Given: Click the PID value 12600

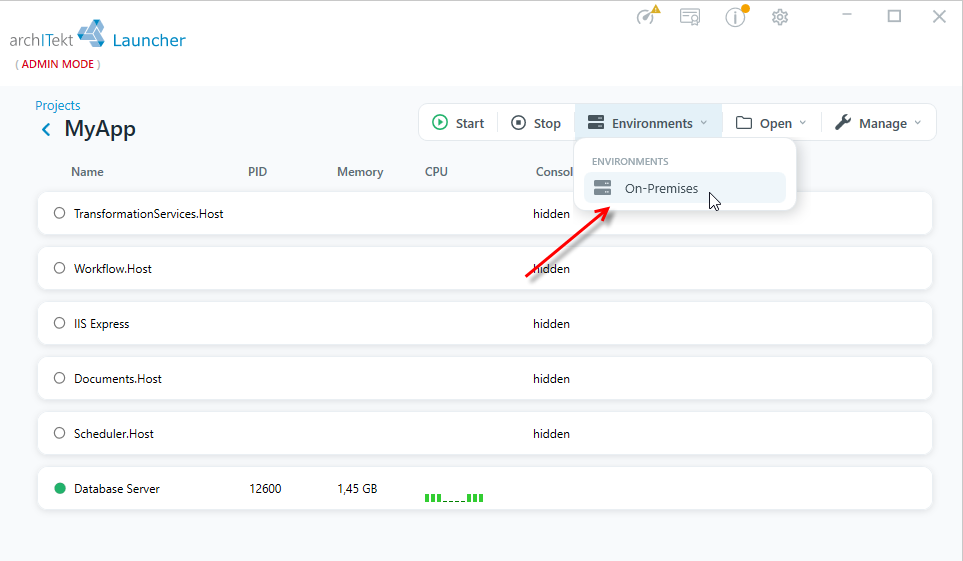Looking at the screenshot, I should coord(265,488).
